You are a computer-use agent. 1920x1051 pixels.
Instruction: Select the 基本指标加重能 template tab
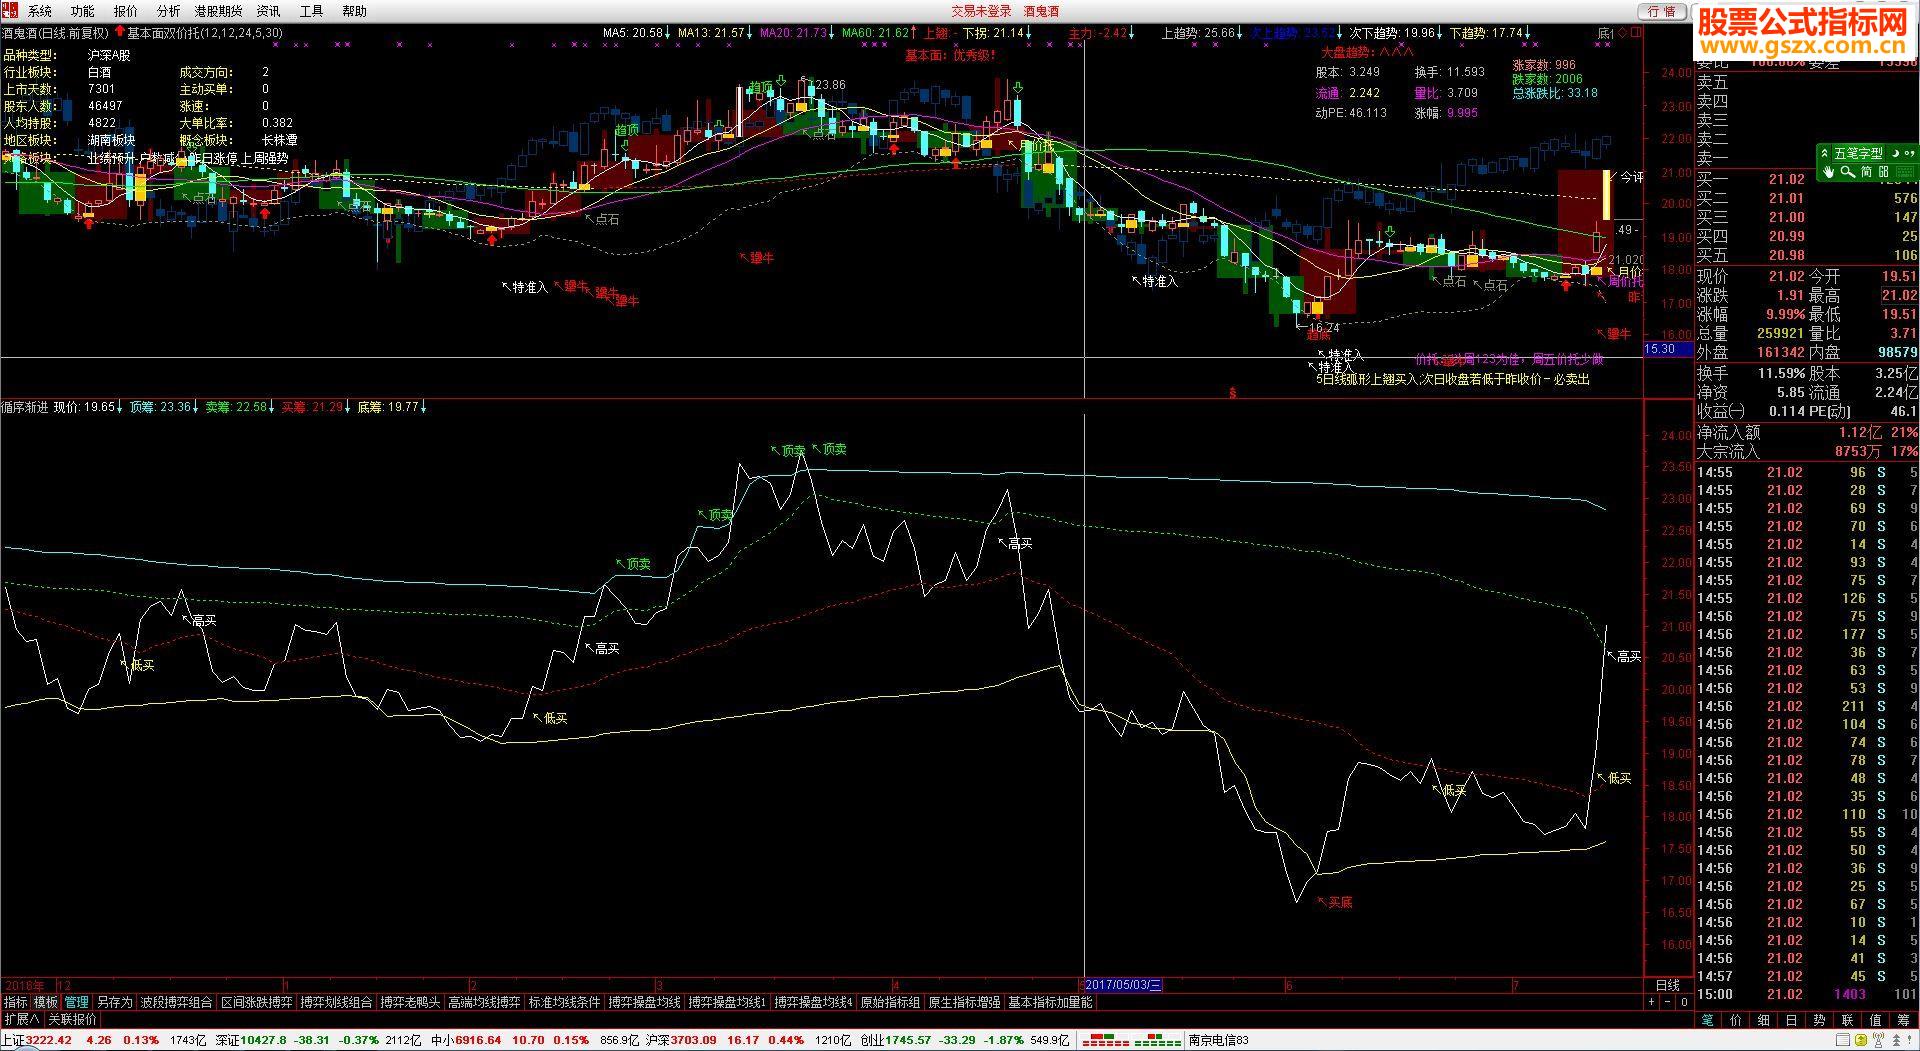pyautogui.click(x=1050, y=1002)
